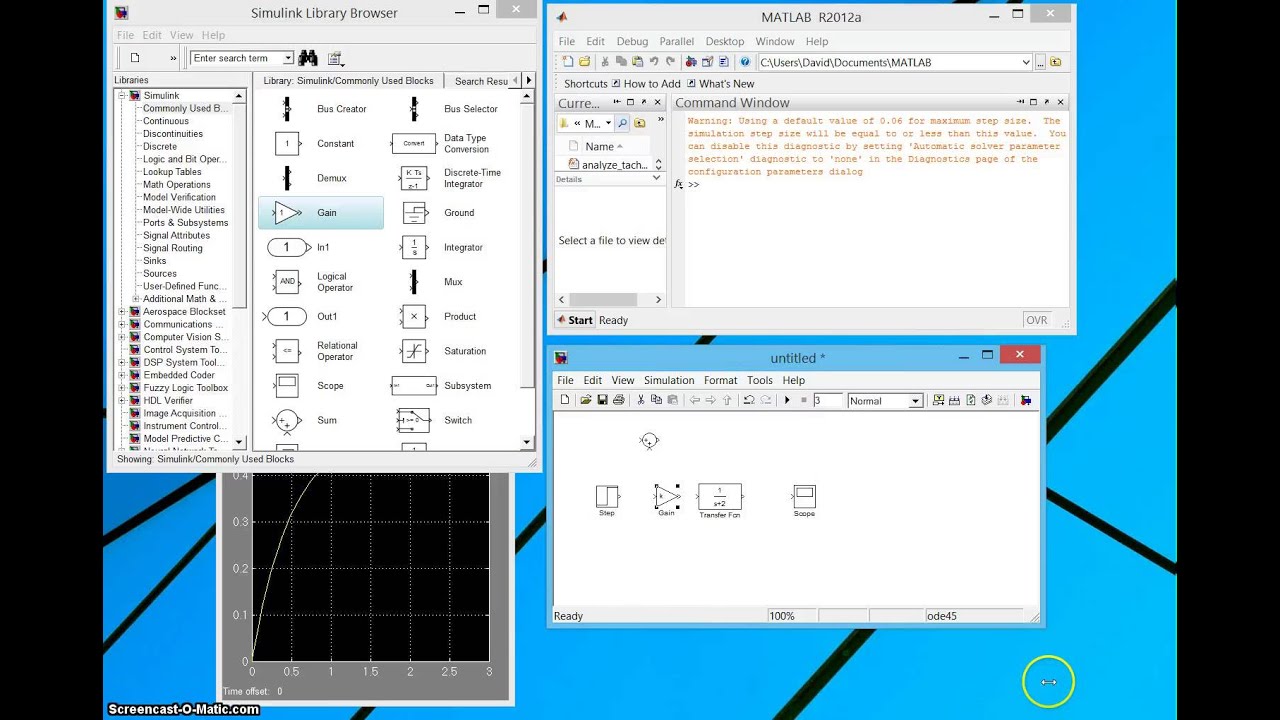Click Shortcuts label in MATLAB toolbar
This screenshot has width=1280, height=720.
[x=585, y=84]
